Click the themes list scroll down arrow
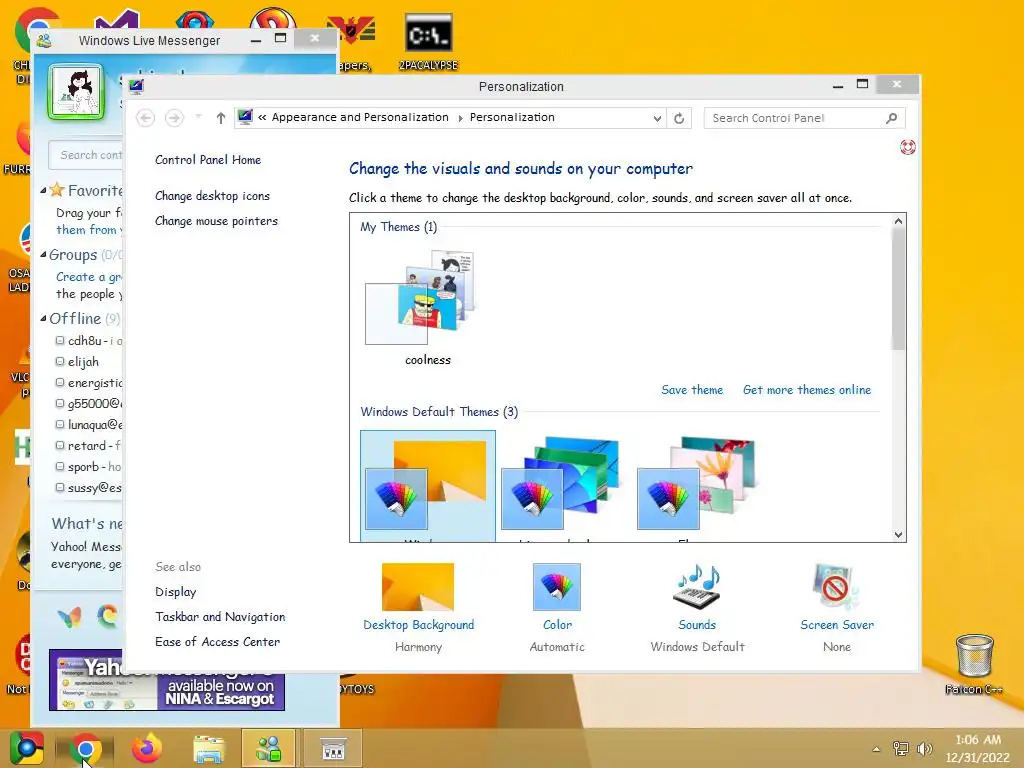The width and height of the screenshot is (1024, 768). [899, 535]
